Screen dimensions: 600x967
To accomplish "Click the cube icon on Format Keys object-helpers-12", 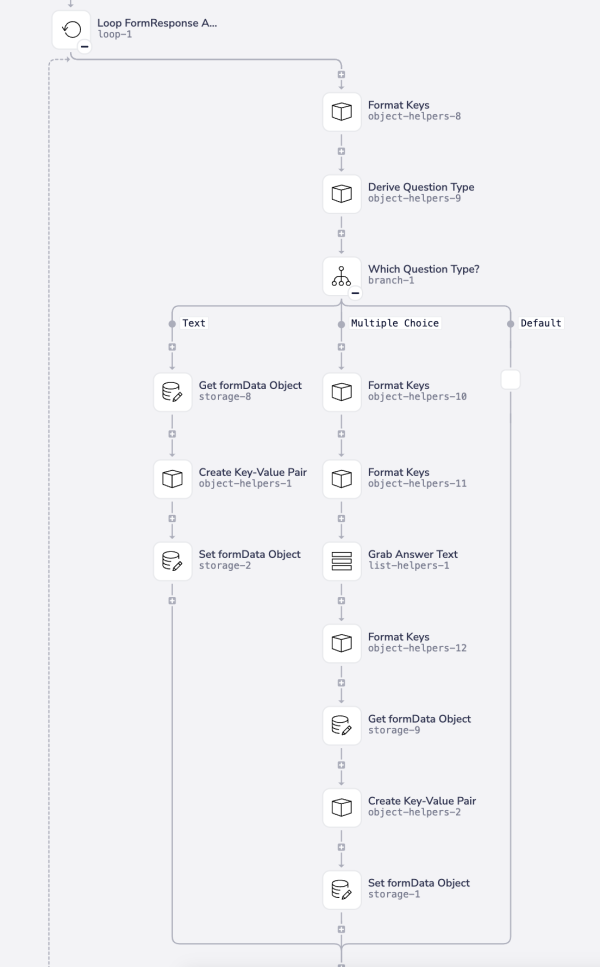I will pyautogui.click(x=343, y=643).
